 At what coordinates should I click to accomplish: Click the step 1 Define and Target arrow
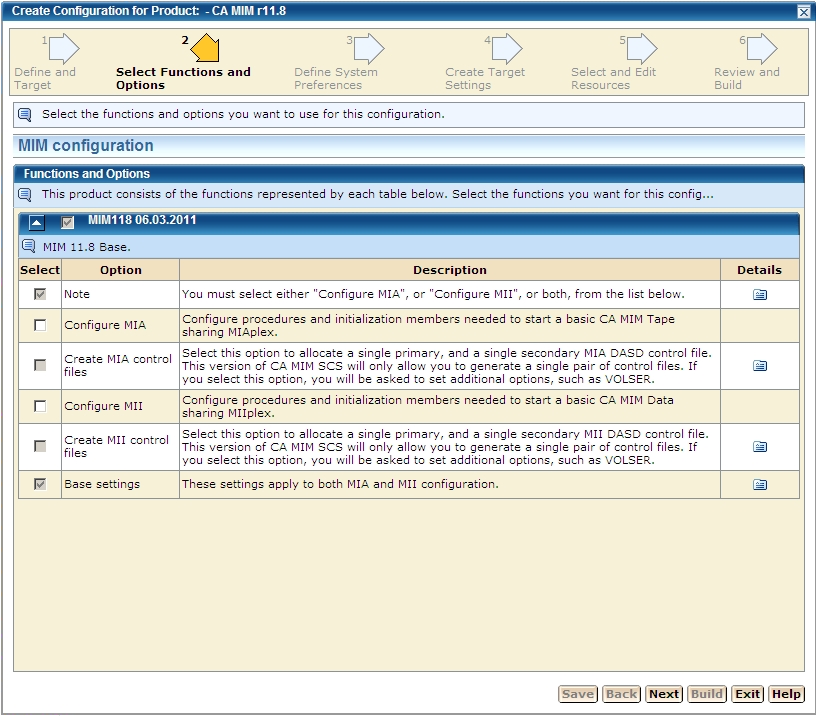tap(64, 48)
